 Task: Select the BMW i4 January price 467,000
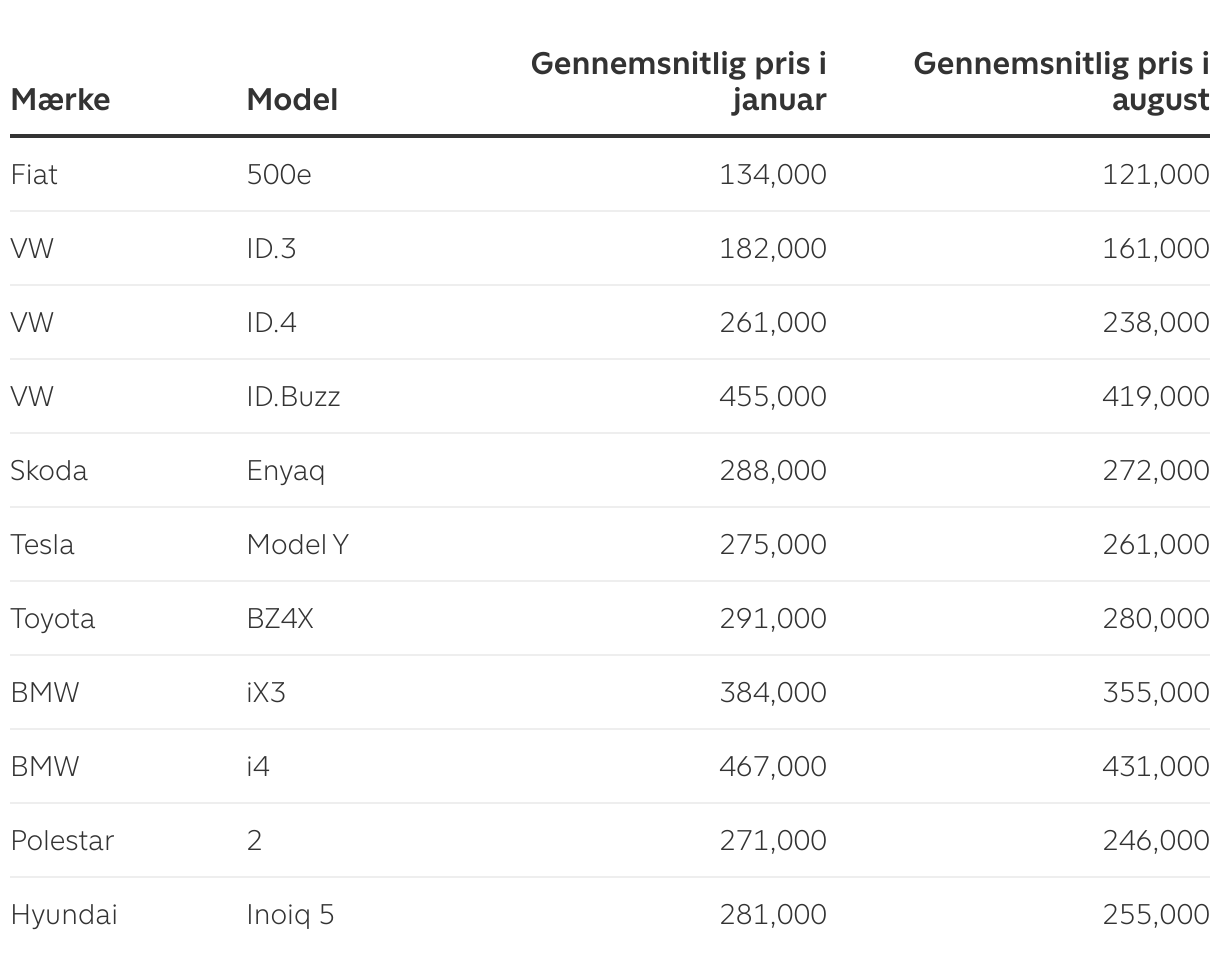click(772, 767)
